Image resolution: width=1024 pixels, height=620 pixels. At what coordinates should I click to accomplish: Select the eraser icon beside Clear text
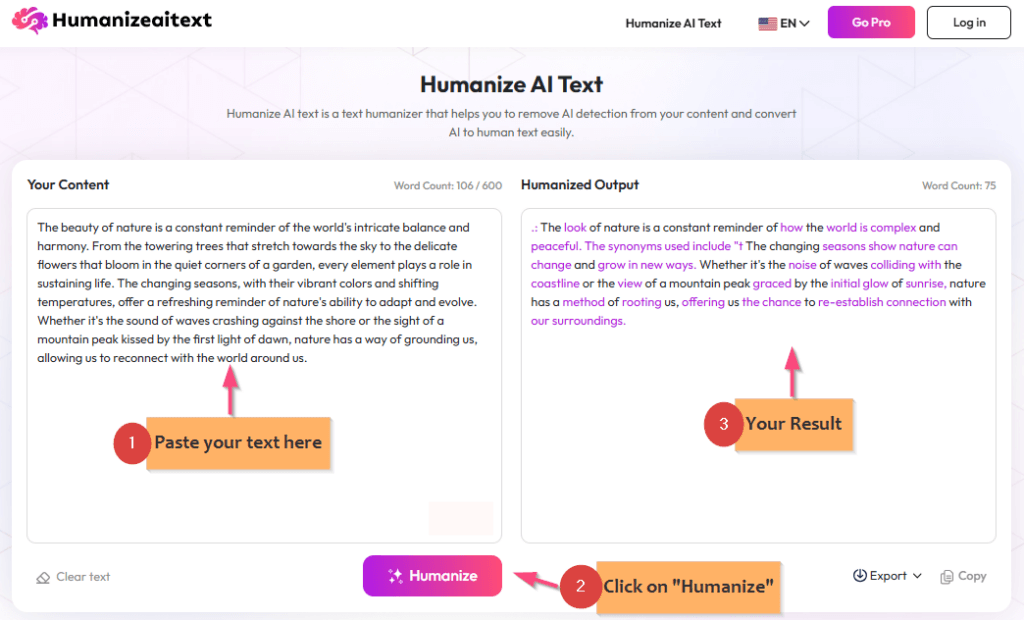[x=42, y=576]
